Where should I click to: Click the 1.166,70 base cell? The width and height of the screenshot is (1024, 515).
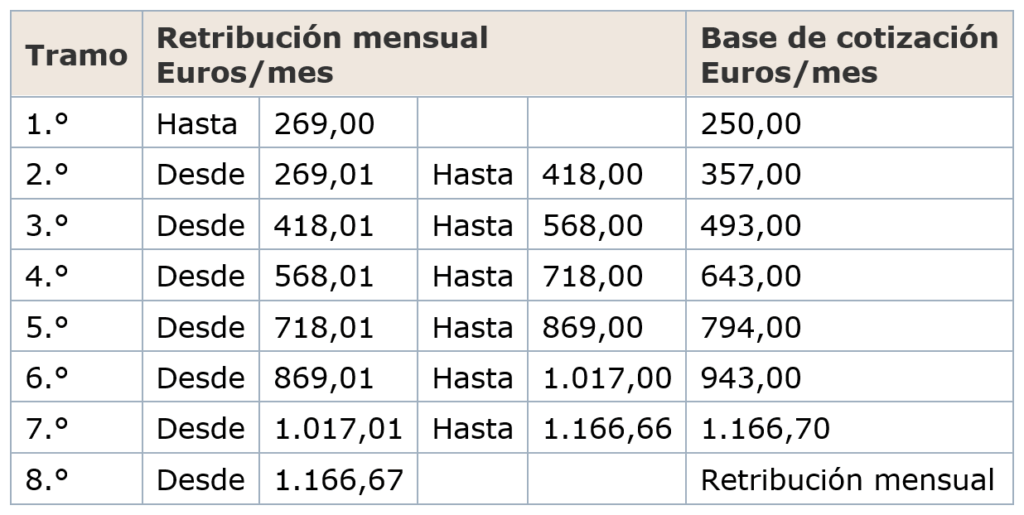[765, 429]
